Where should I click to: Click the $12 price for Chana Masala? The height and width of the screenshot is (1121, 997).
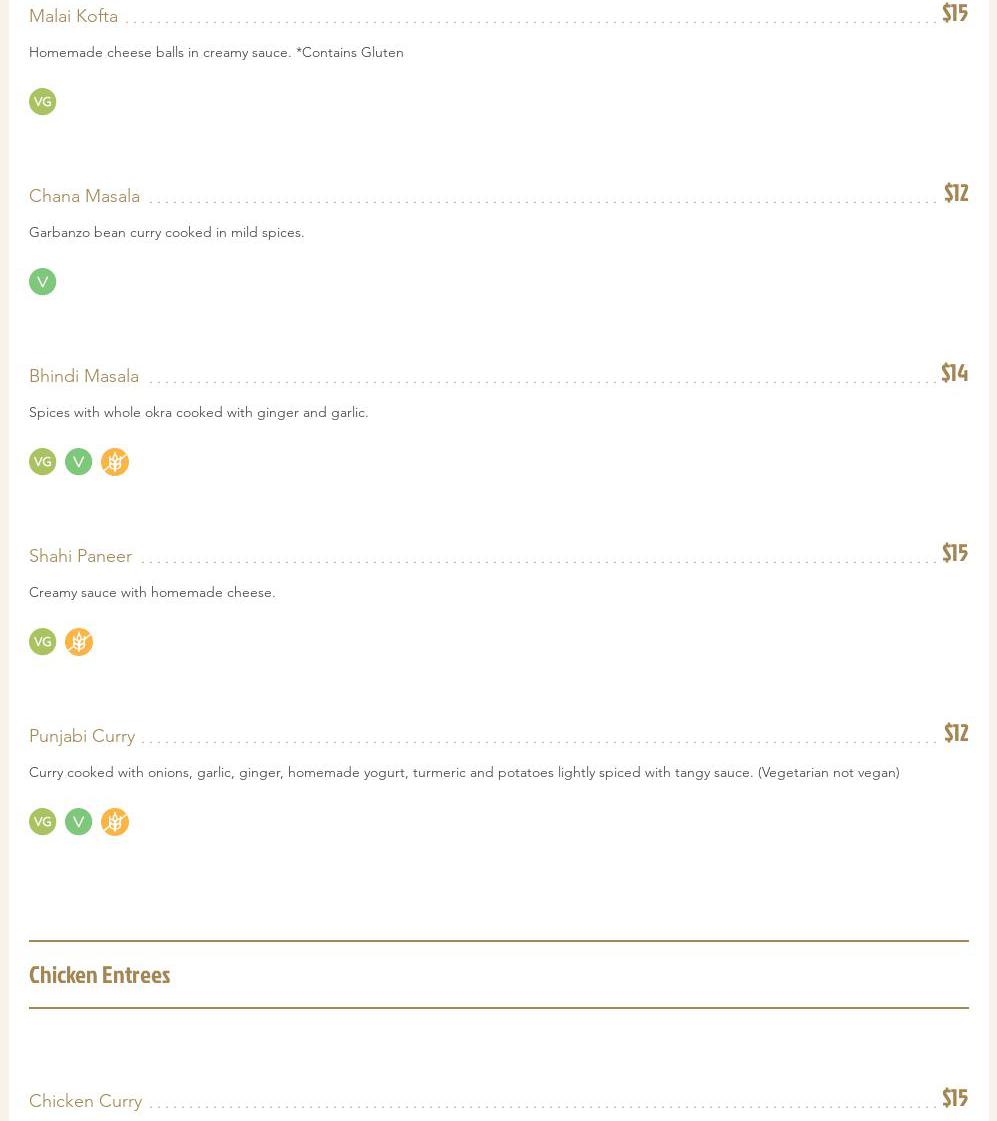[955, 193]
